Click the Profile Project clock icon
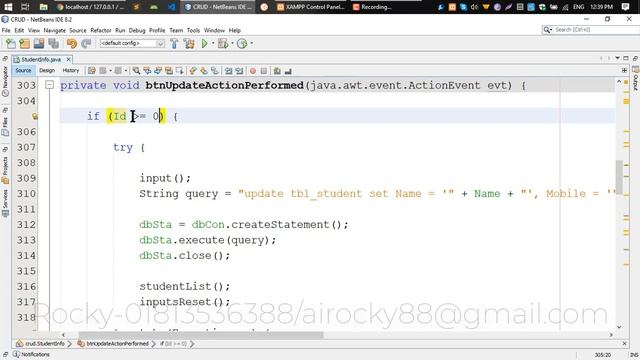640x360 pixels. coord(242,43)
